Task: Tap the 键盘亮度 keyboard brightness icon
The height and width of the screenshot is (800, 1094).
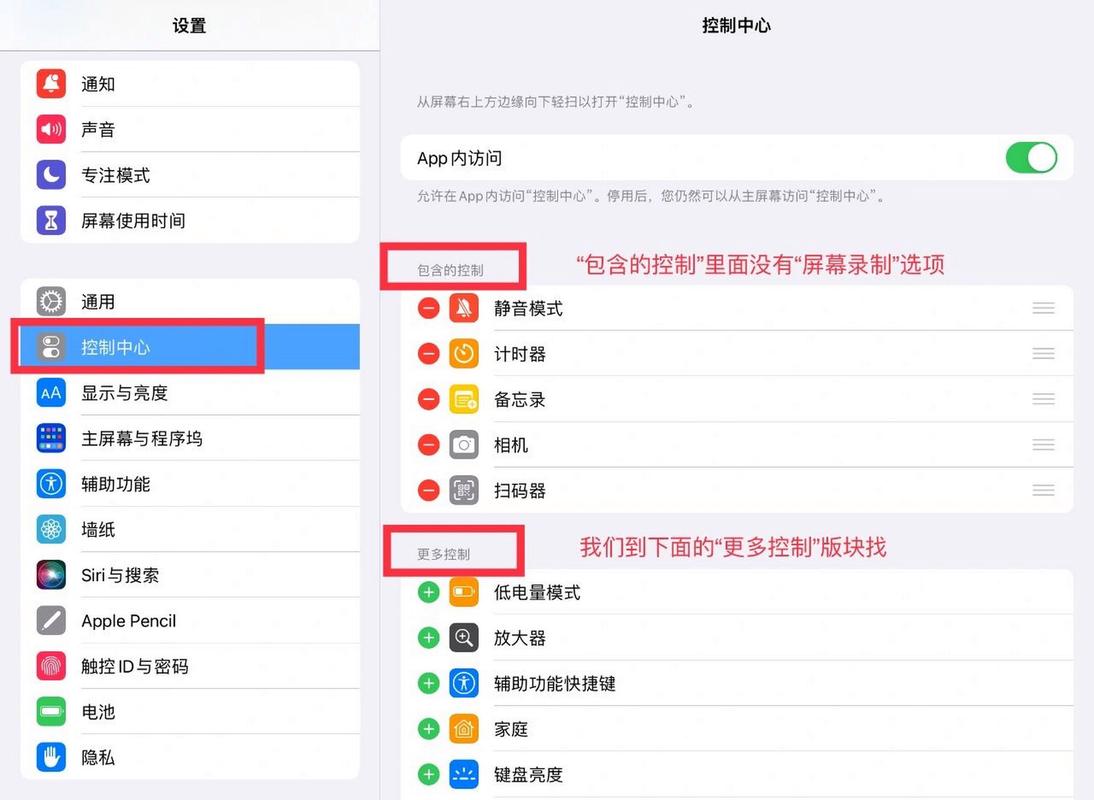Action: point(464,774)
